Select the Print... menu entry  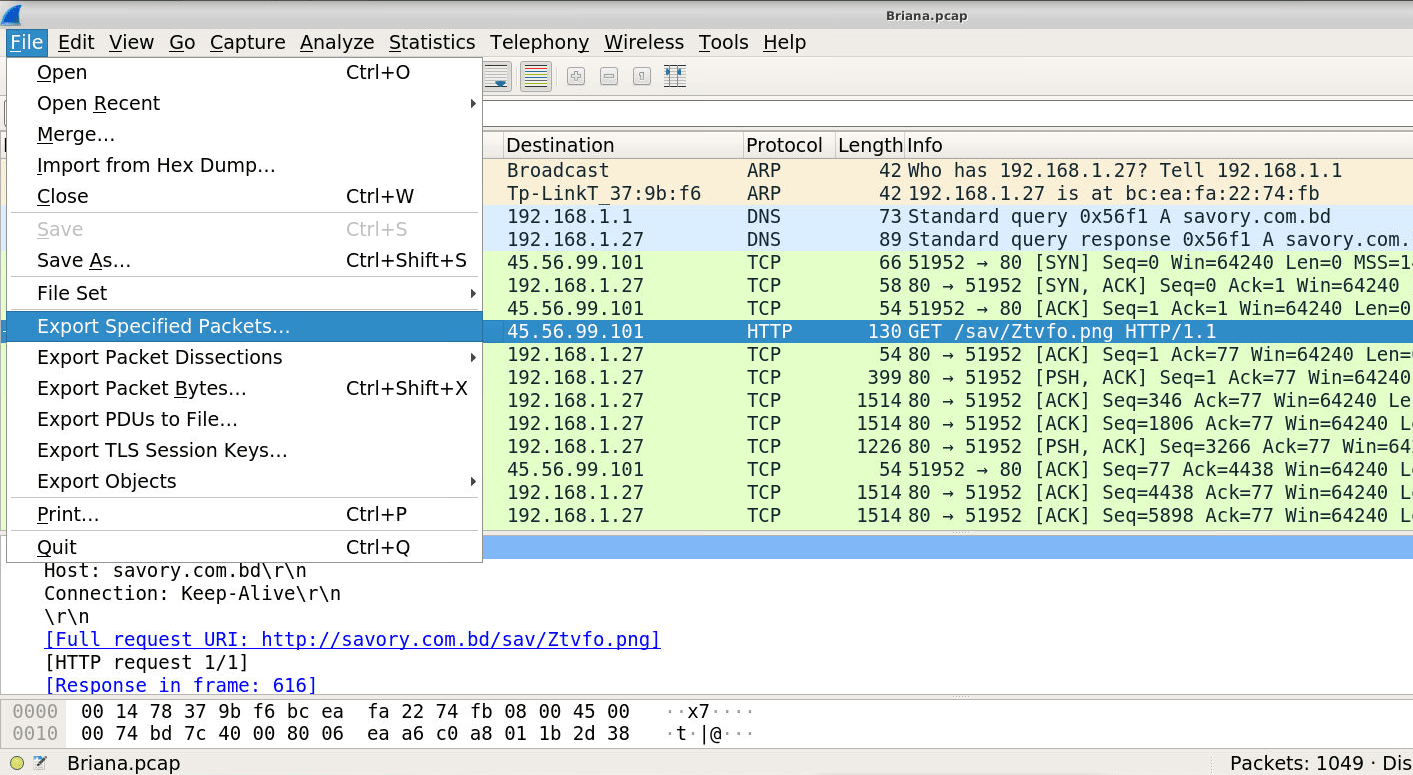(x=244, y=514)
